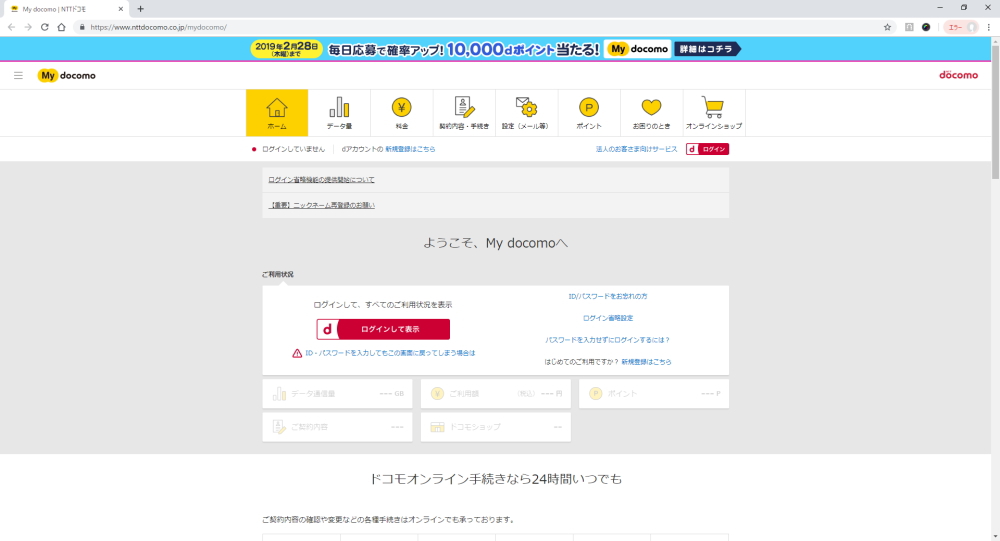Click the page vertical scrollbar thumb
The width and height of the screenshot is (1000, 541).
tap(995, 112)
